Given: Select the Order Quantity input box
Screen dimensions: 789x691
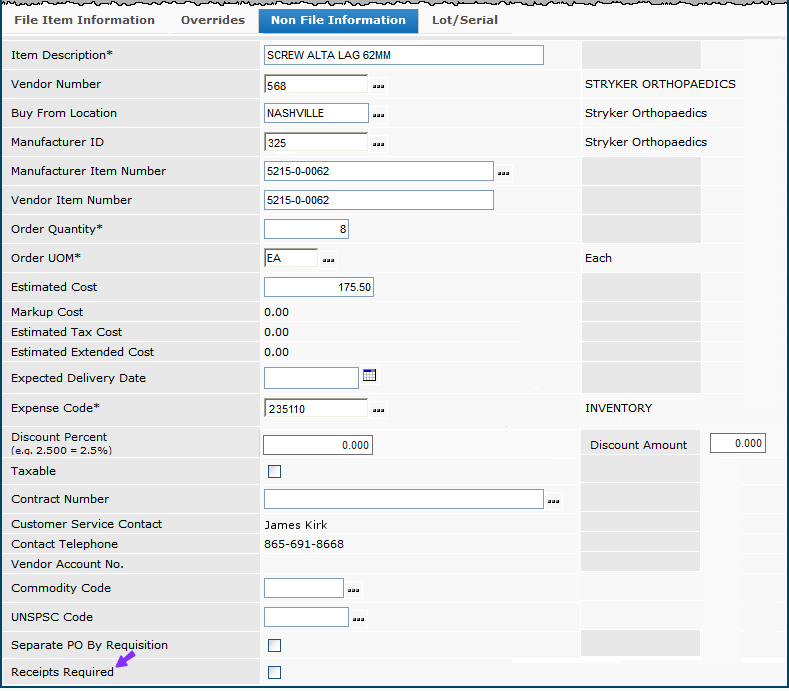Looking at the screenshot, I should 306,229.
